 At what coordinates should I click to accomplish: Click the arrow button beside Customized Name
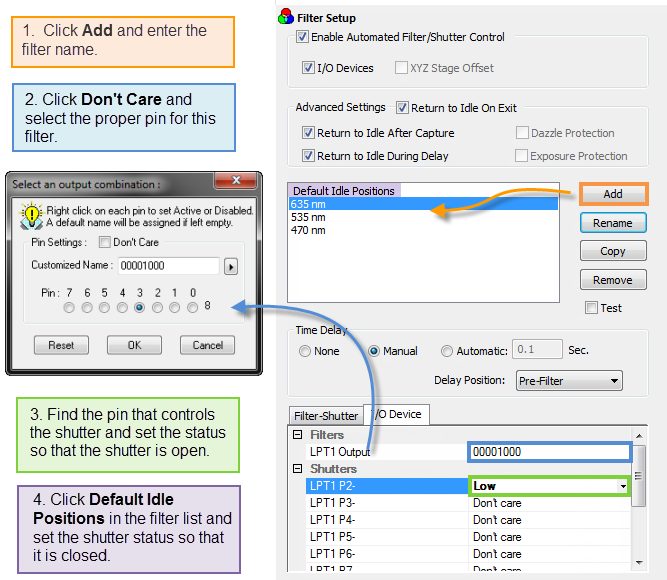(x=232, y=266)
